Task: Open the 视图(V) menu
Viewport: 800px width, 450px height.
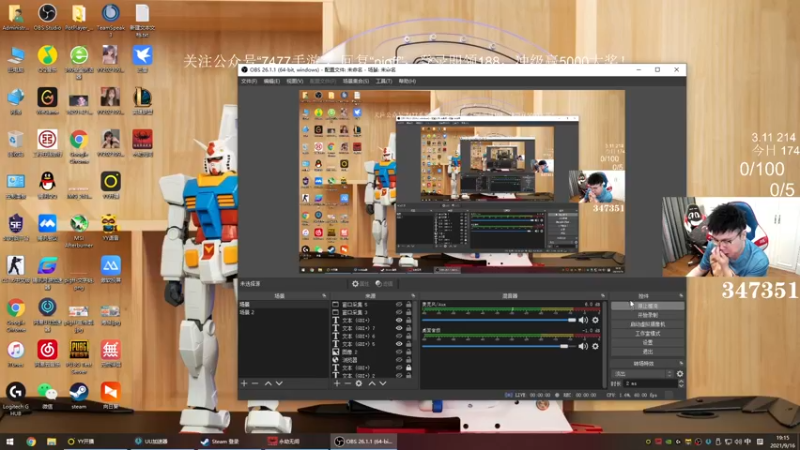Action: pyautogui.click(x=294, y=81)
